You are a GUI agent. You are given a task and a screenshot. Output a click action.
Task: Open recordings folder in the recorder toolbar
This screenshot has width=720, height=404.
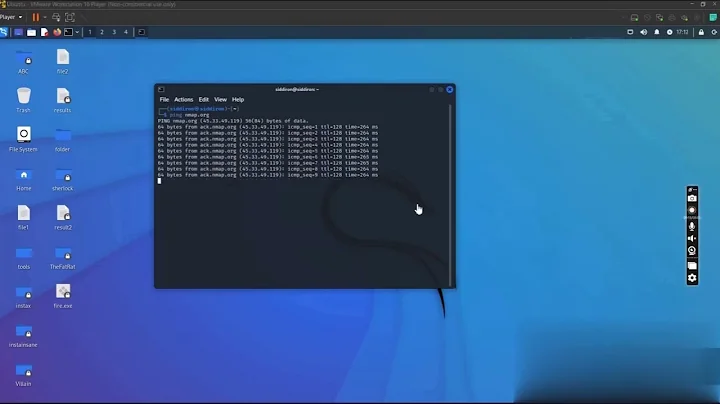pyautogui.click(x=692, y=266)
